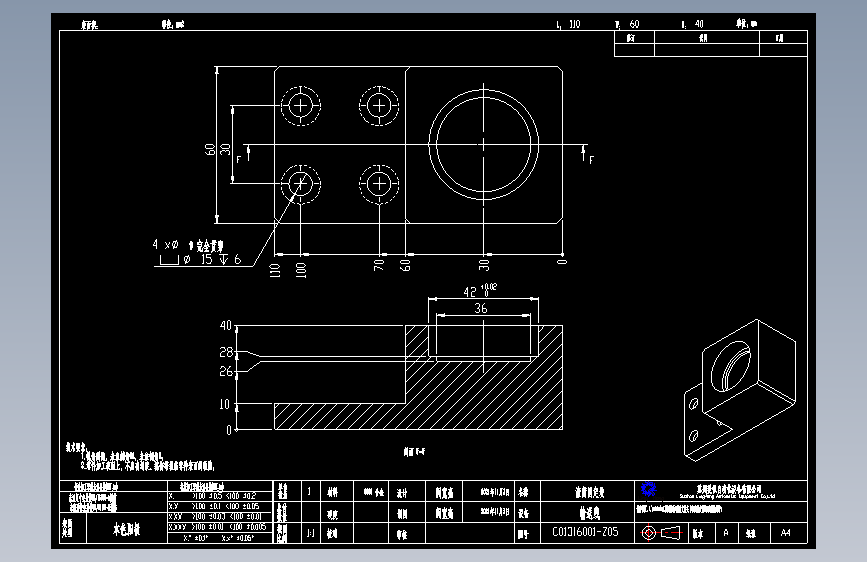The height and width of the screenshot is (562, 867).
Task: Click the large circular bore in top view
Action: point(483,144)
